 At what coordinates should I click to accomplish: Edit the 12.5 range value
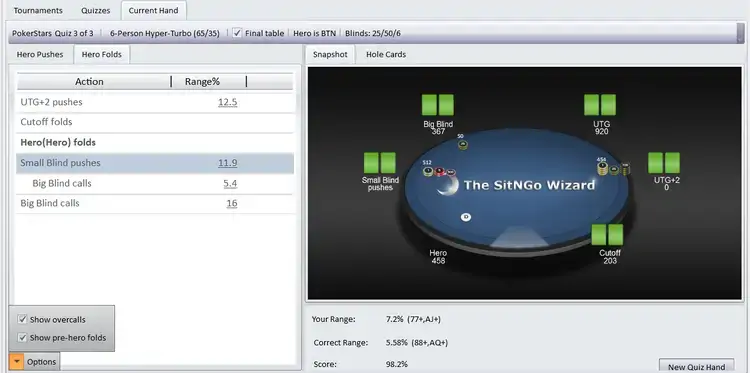tap(228, 102)
